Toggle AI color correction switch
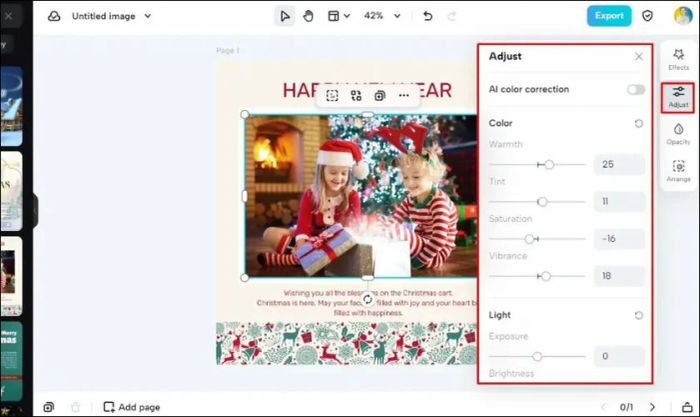The image size is (700, 417). click(x=636, y=89)
